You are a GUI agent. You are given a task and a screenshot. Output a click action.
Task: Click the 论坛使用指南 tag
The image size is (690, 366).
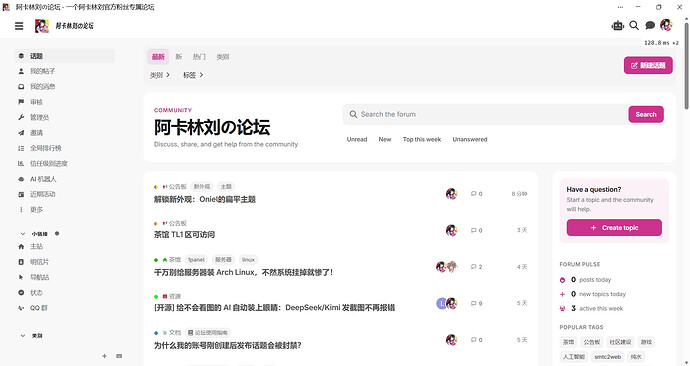[x=208, y=333]
